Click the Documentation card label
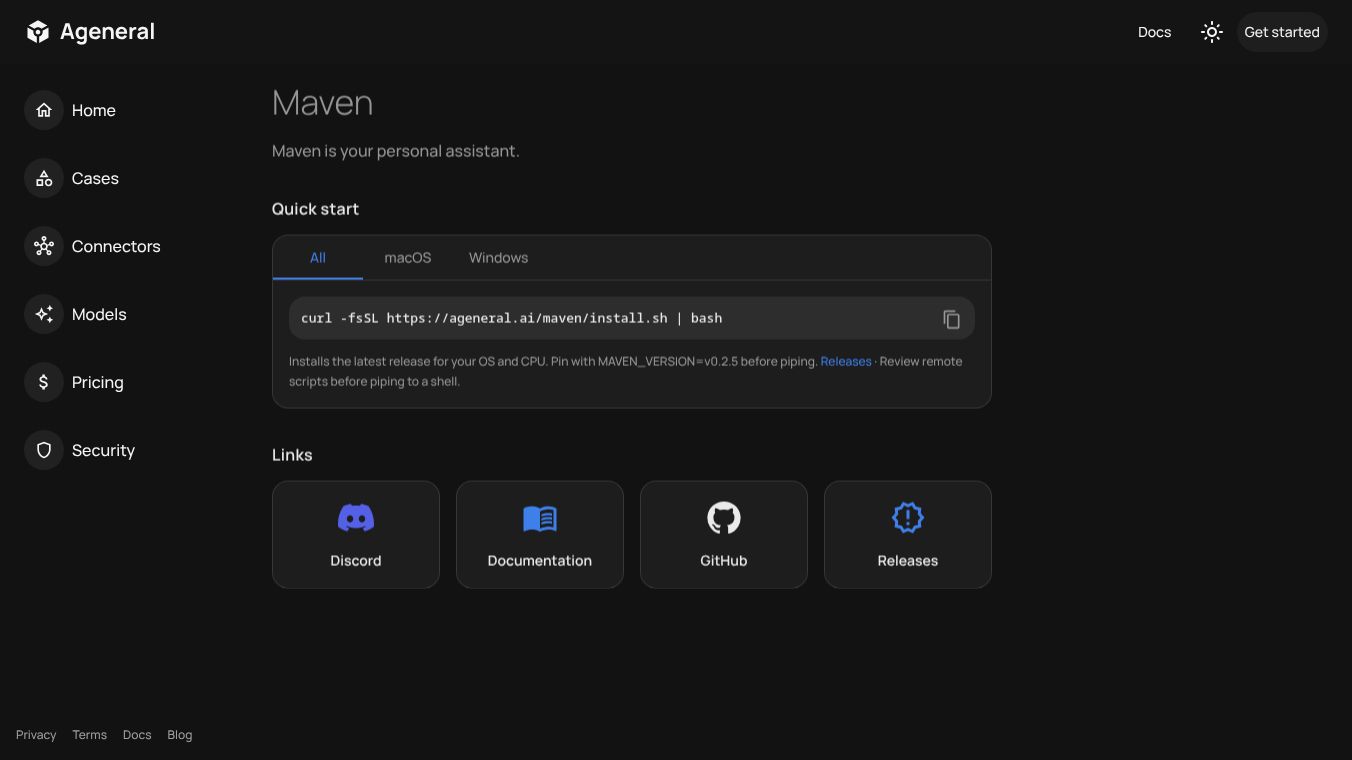This screenshot has height=760, width=1352. 540,561
